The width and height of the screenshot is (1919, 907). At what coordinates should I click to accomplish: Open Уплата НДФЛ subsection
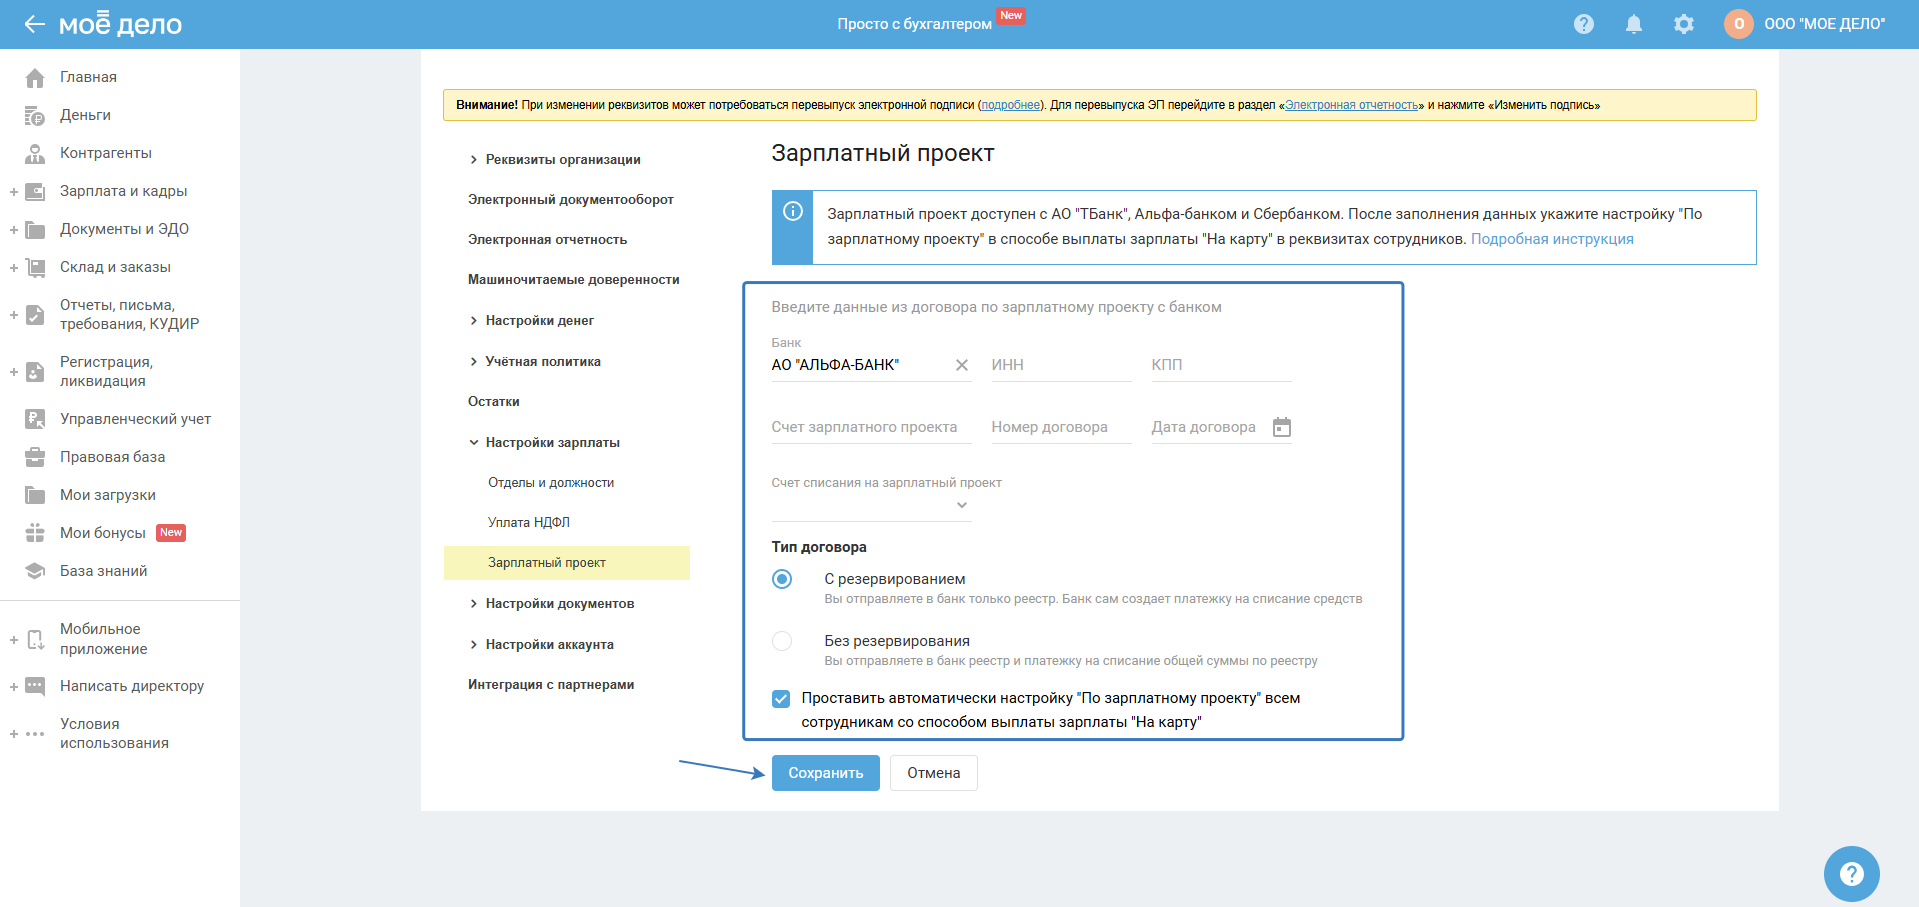pos(529,523)
